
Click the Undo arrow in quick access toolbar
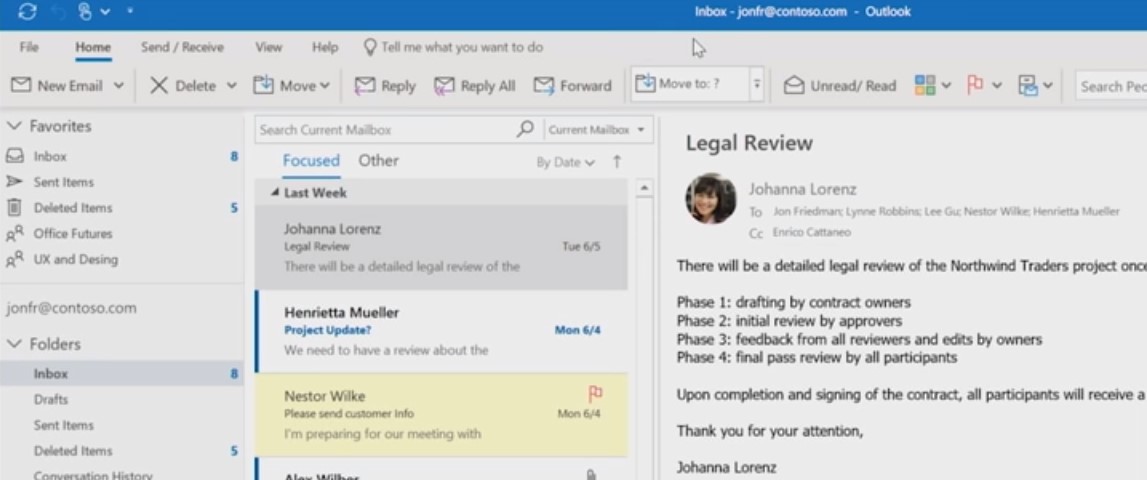point(60,11)
